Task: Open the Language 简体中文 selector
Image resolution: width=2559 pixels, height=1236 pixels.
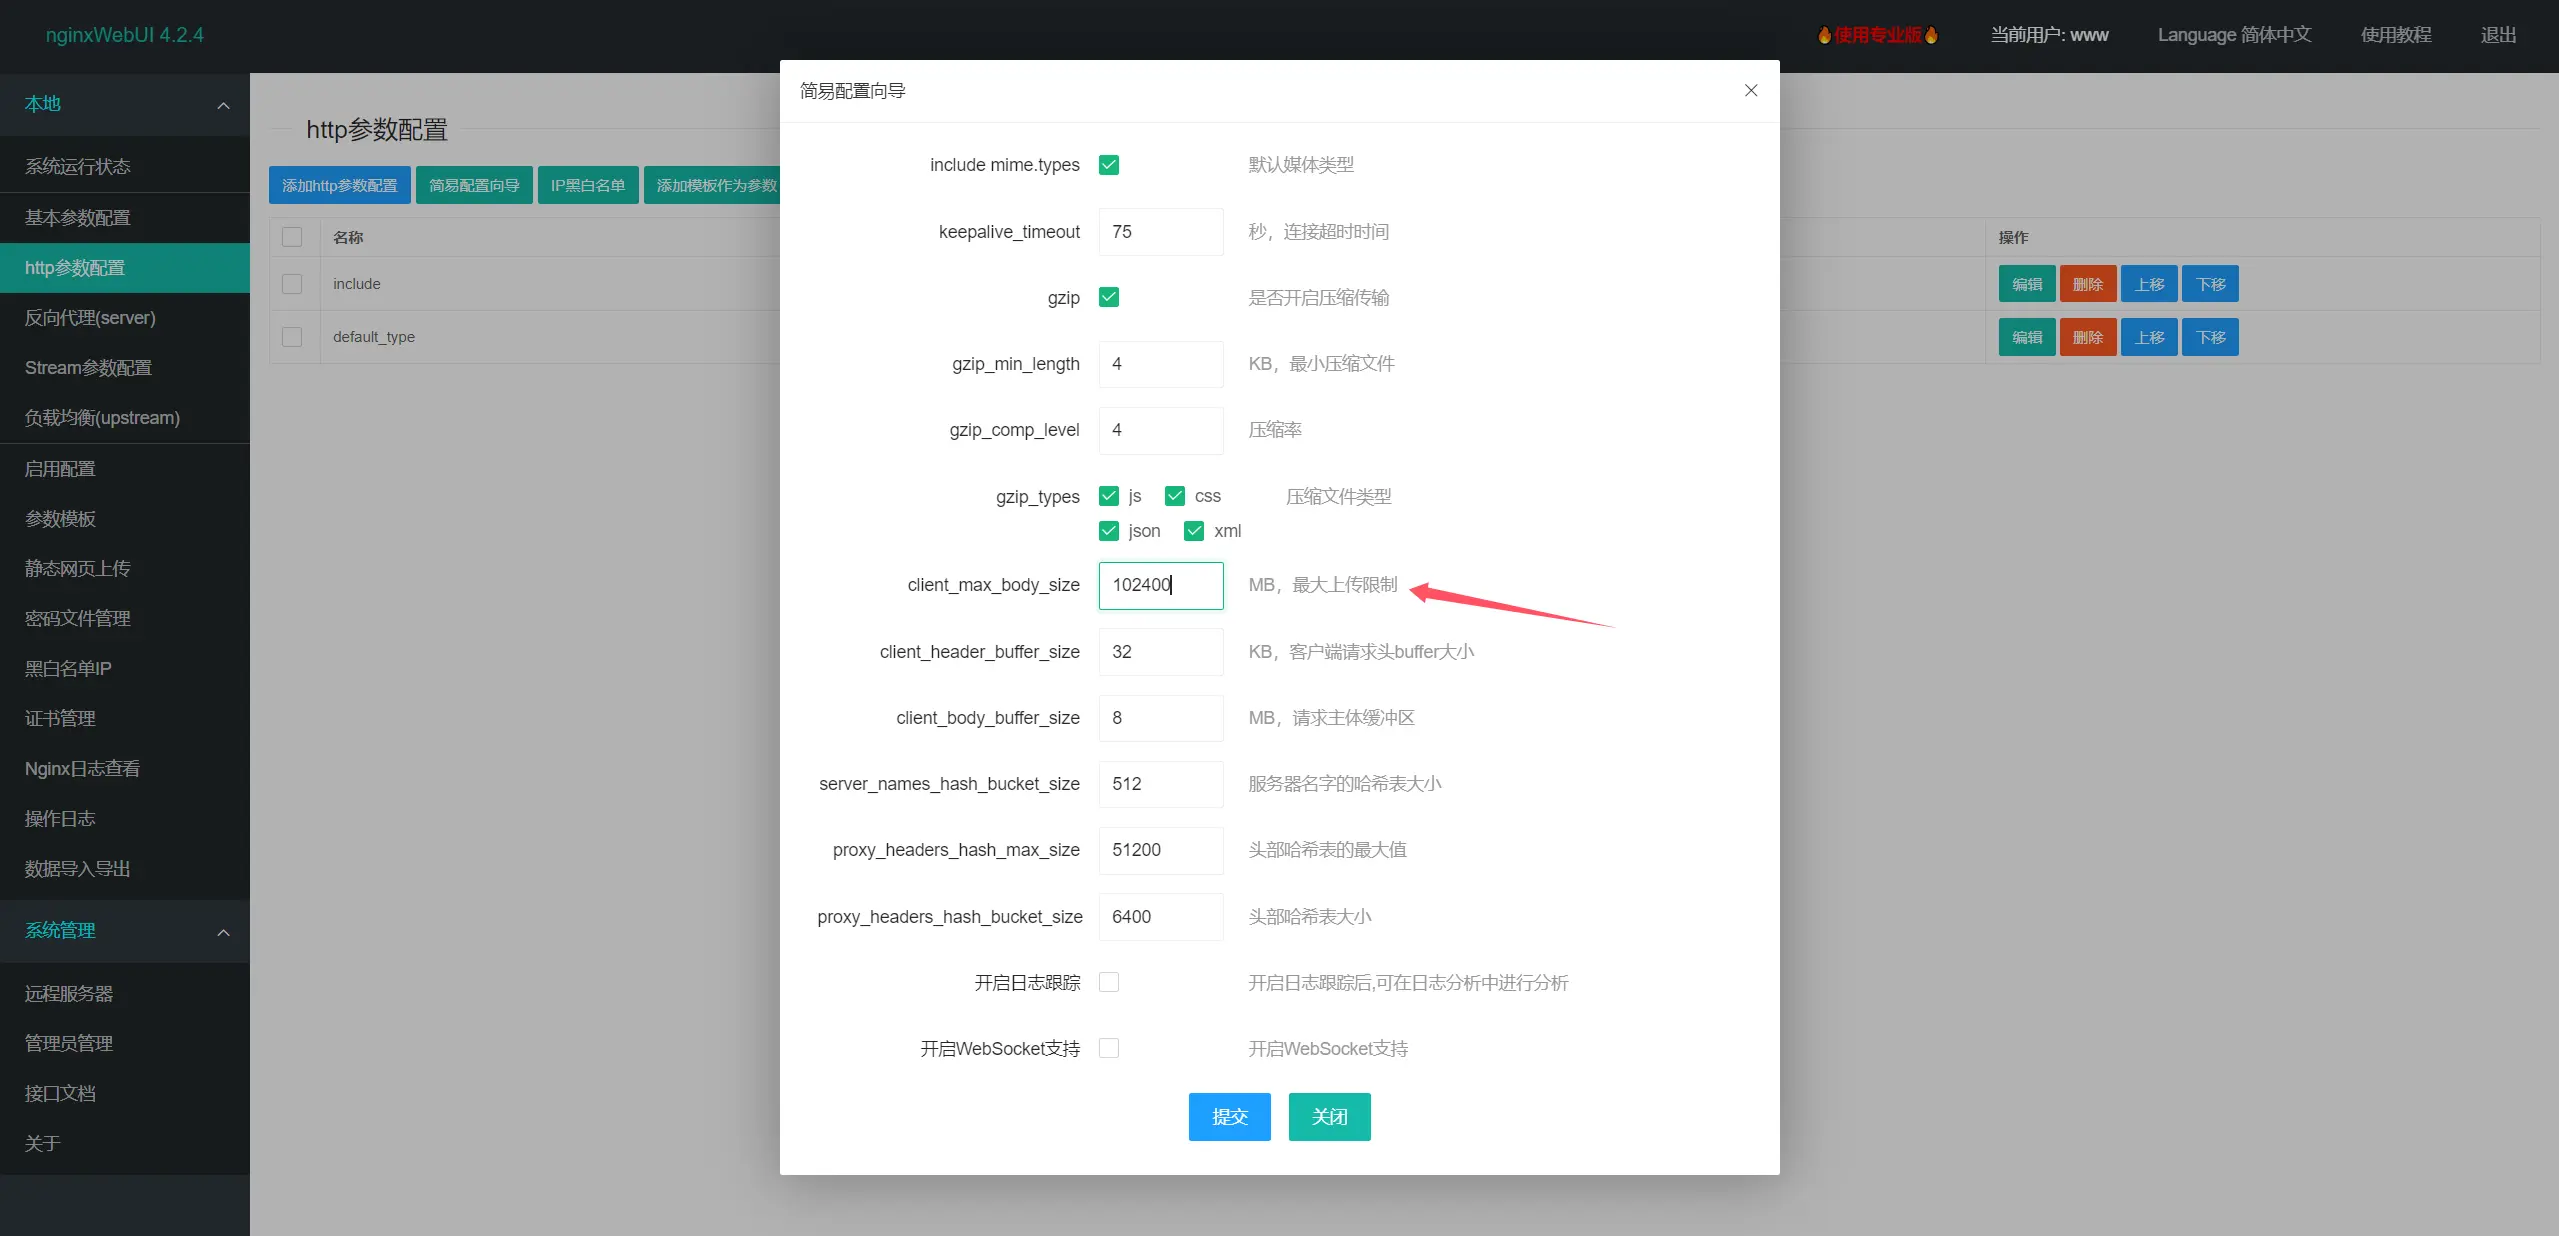Action: [2233, 35]
